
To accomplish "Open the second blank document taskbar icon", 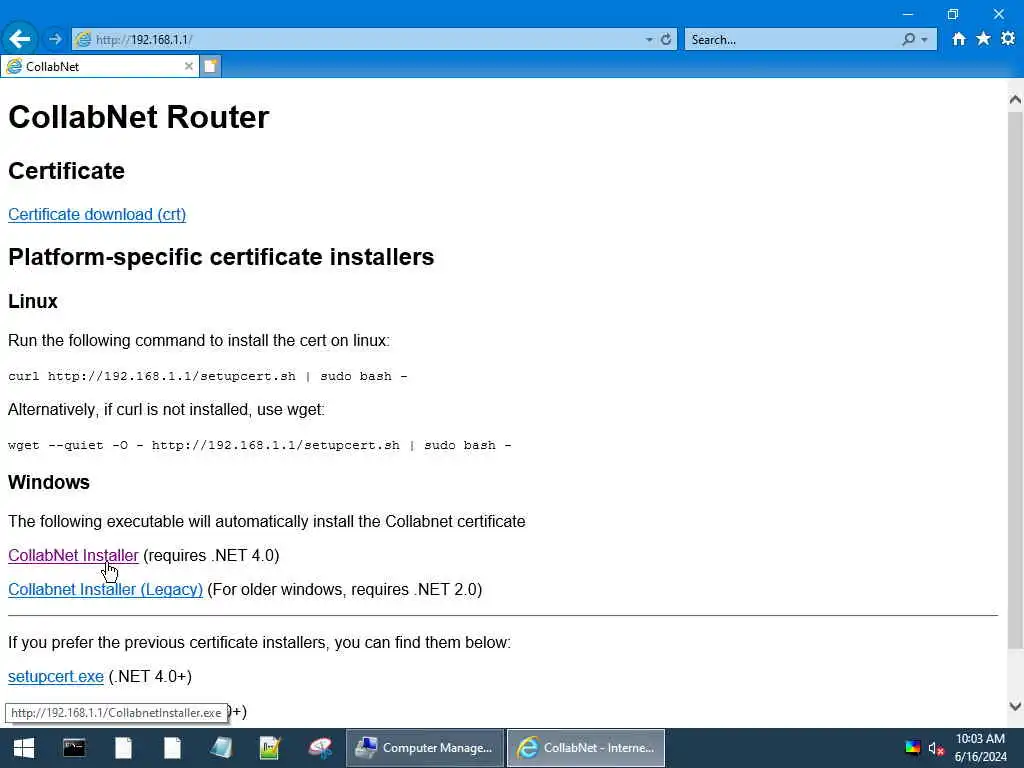I will [172, 748].
